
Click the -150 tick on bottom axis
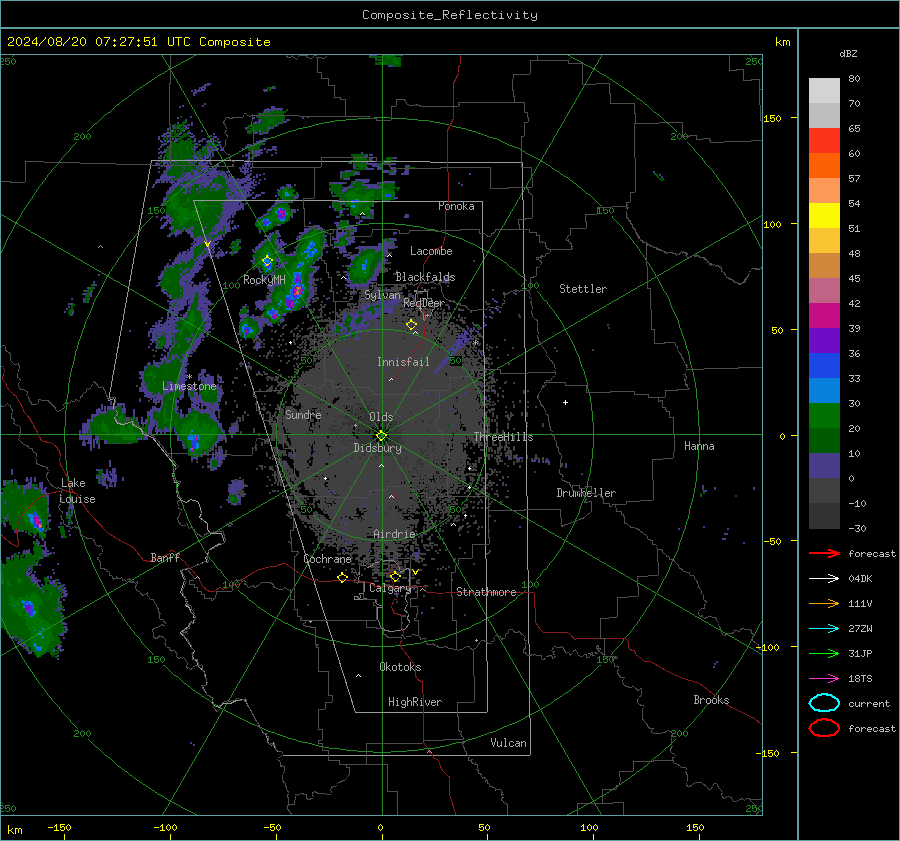pos(59,827)
